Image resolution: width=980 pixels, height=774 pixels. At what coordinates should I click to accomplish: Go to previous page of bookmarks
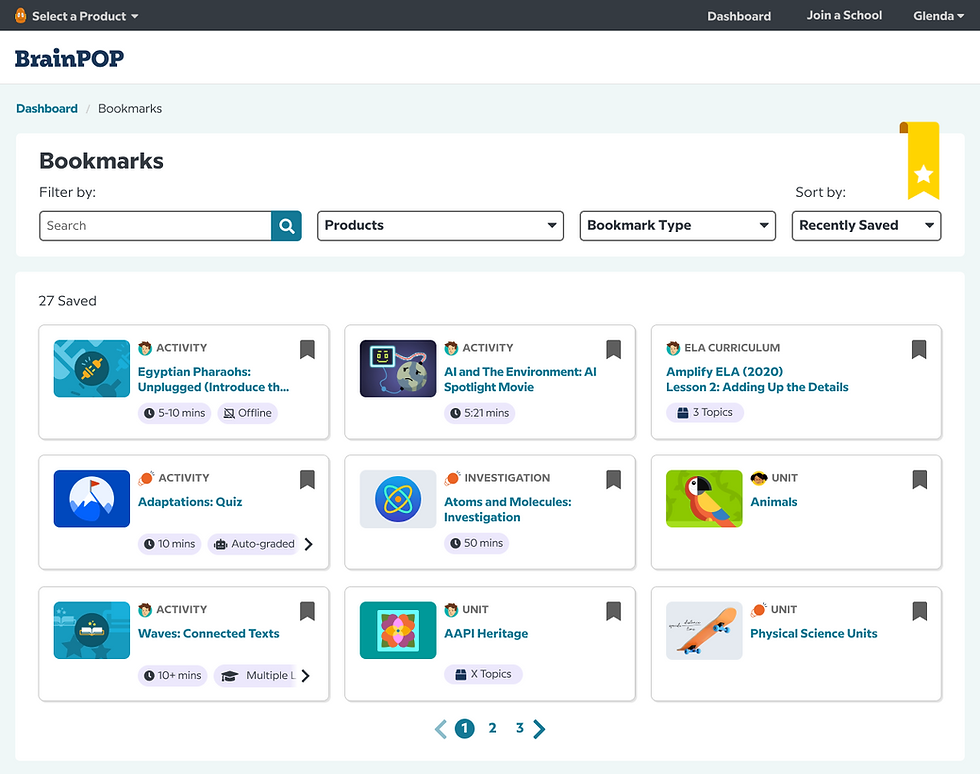coord(441,728)
